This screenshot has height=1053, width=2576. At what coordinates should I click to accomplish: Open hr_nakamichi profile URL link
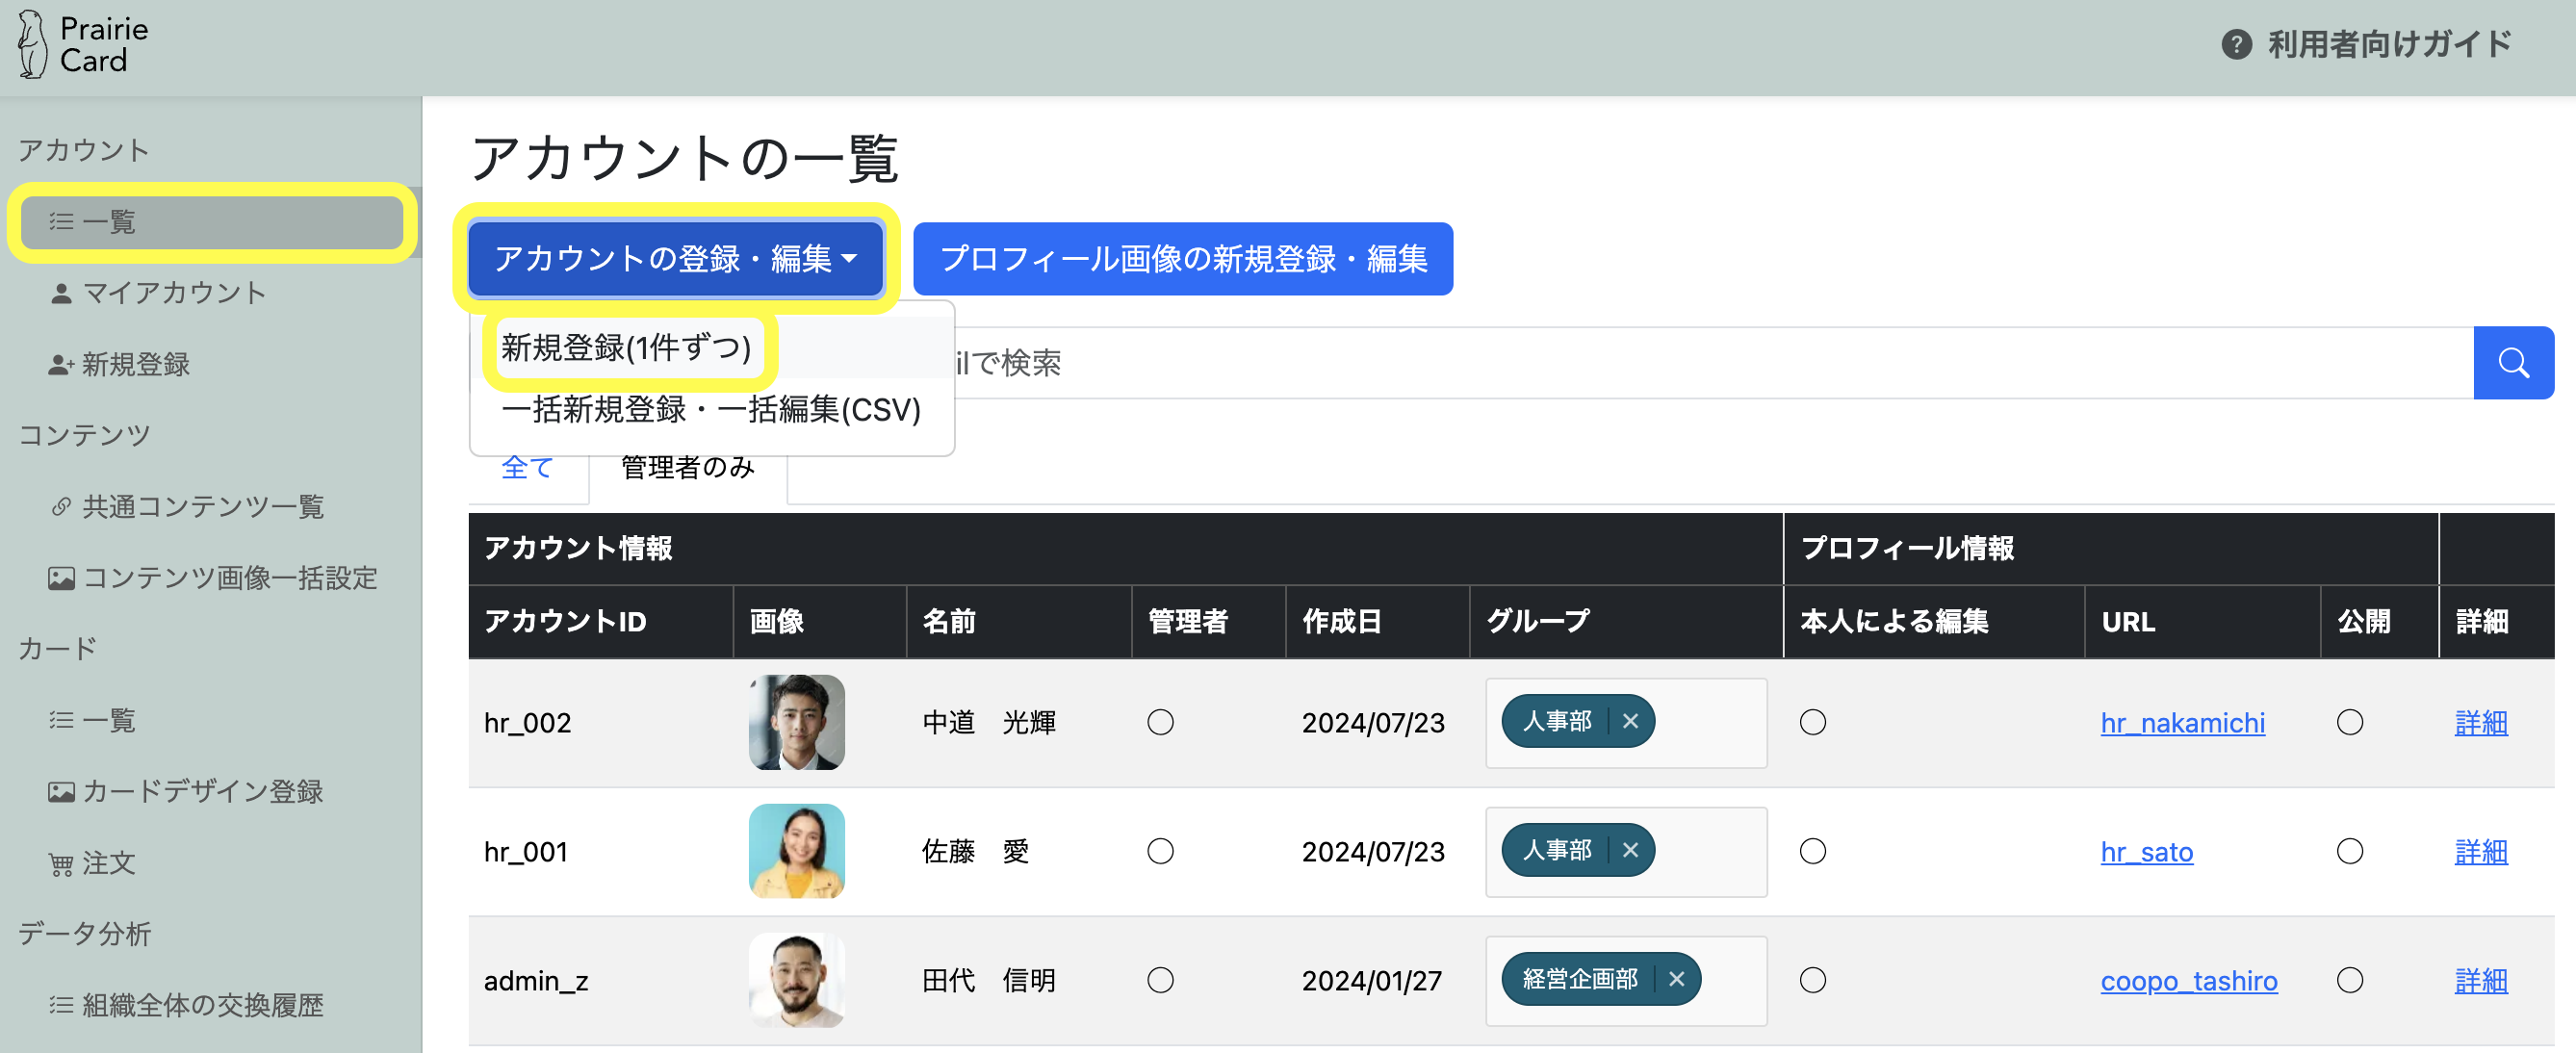2182,723
